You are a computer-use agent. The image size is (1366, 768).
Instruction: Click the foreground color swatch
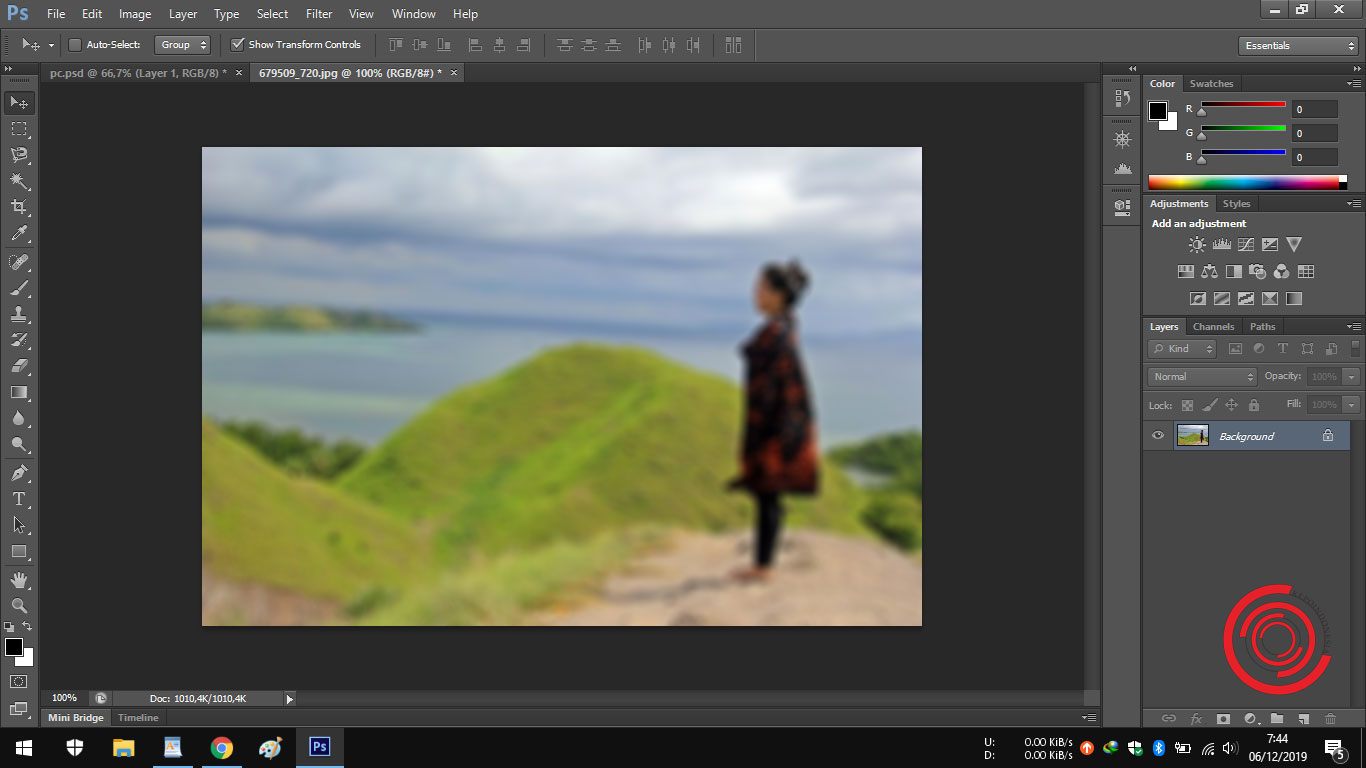click(14, 649)
